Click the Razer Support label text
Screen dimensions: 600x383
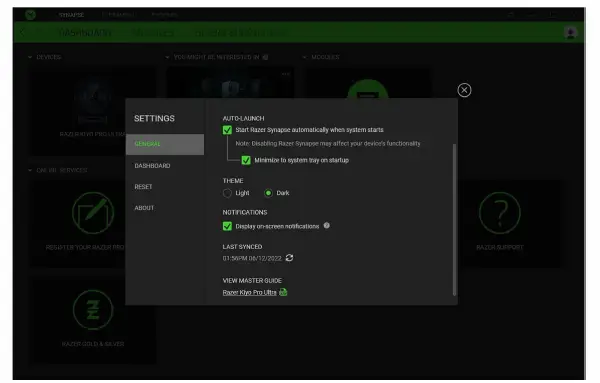pyautogui.click(x=500, y=248)
